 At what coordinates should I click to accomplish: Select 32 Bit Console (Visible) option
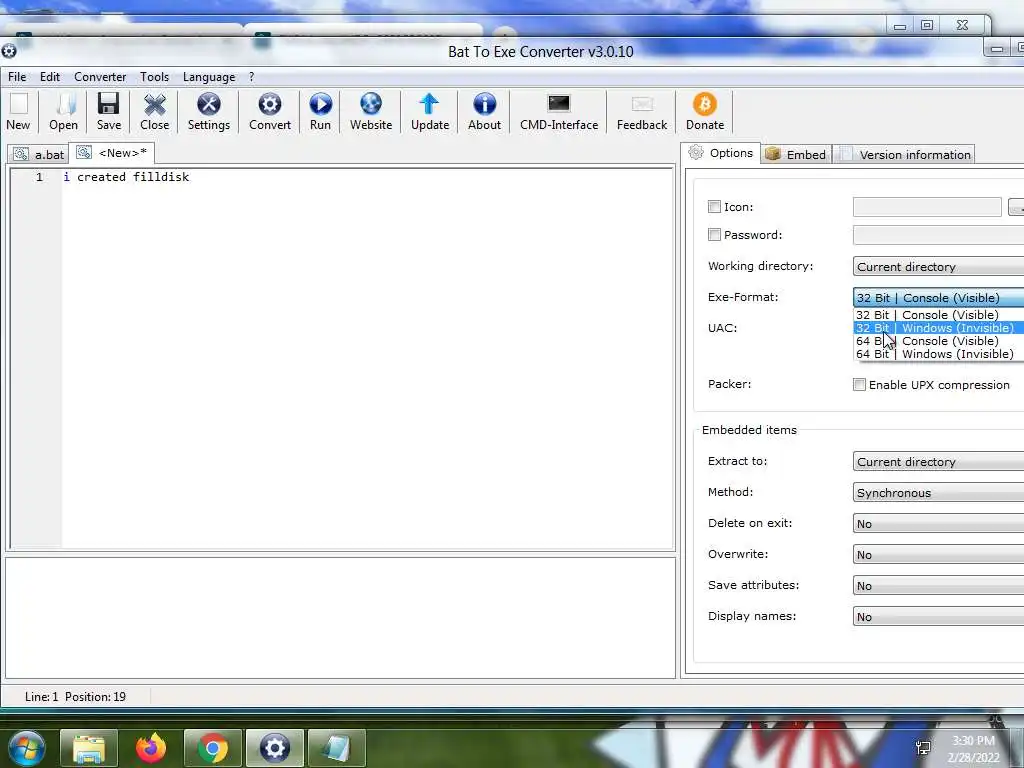(938, 315)
